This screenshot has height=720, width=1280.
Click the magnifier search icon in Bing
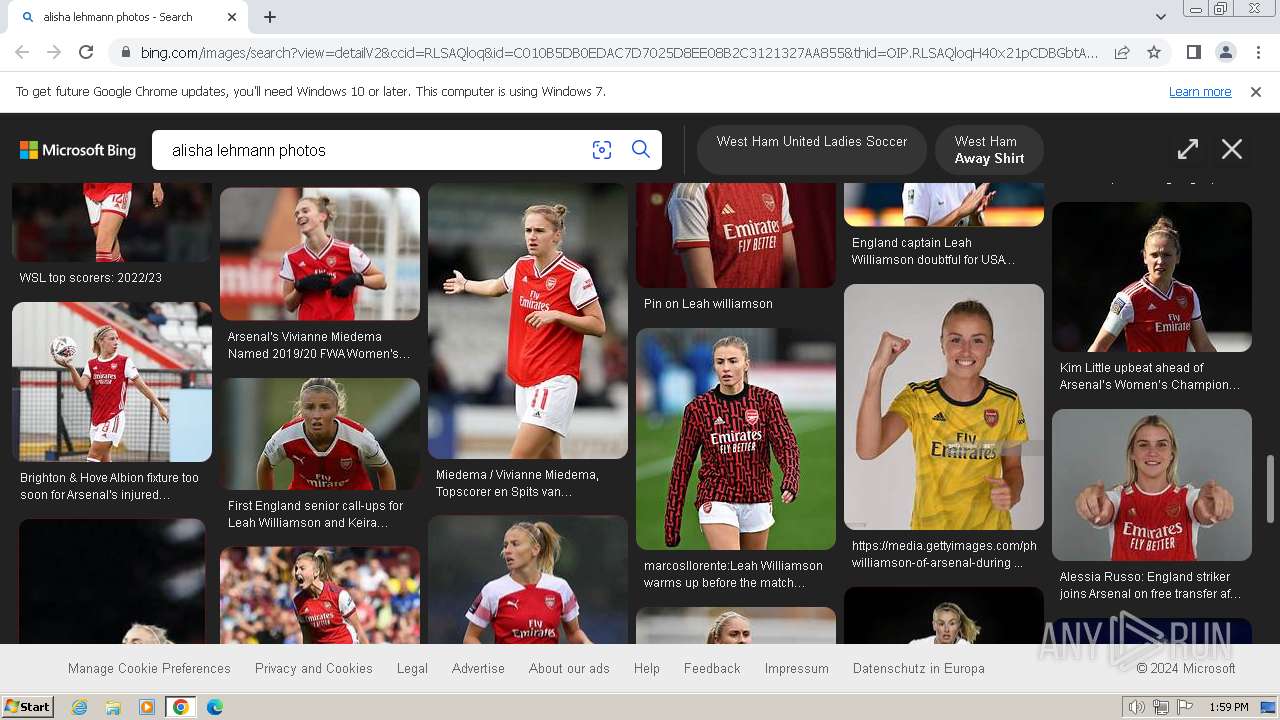(x=641, y=150)
